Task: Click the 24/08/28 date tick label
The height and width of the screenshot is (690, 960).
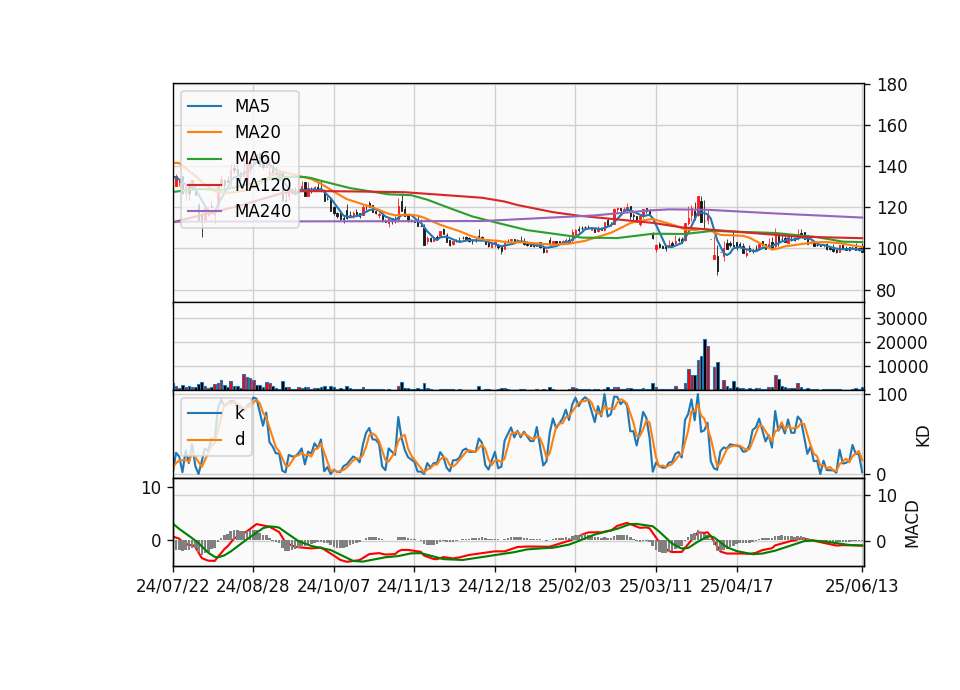Action: (253, 586)
